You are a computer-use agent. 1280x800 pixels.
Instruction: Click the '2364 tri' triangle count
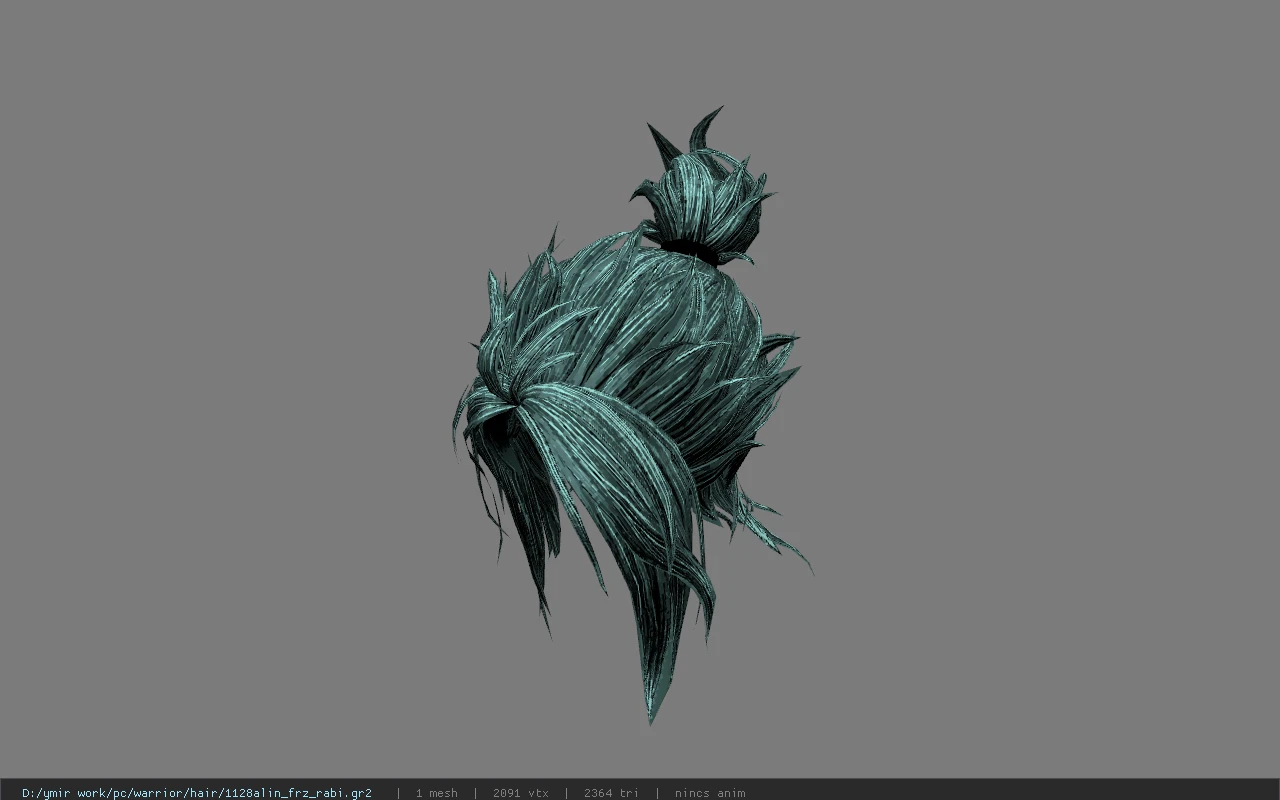[611, 793]
